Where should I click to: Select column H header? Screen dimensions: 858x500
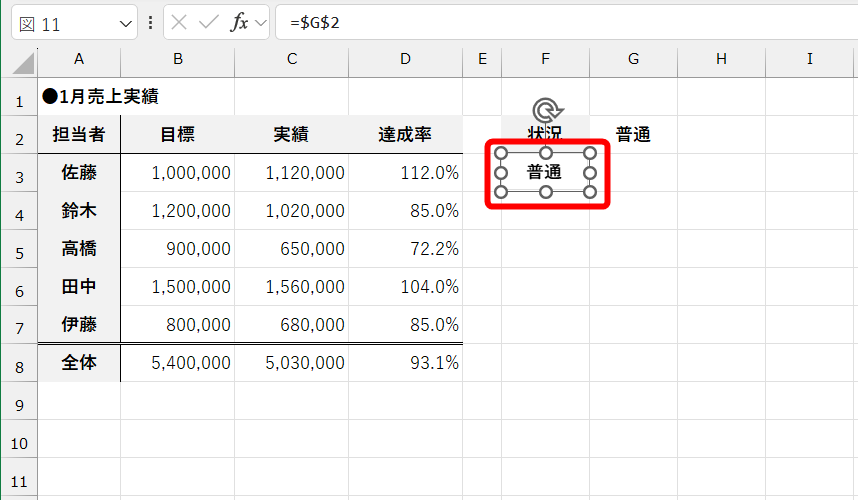[x=722, y=60]
